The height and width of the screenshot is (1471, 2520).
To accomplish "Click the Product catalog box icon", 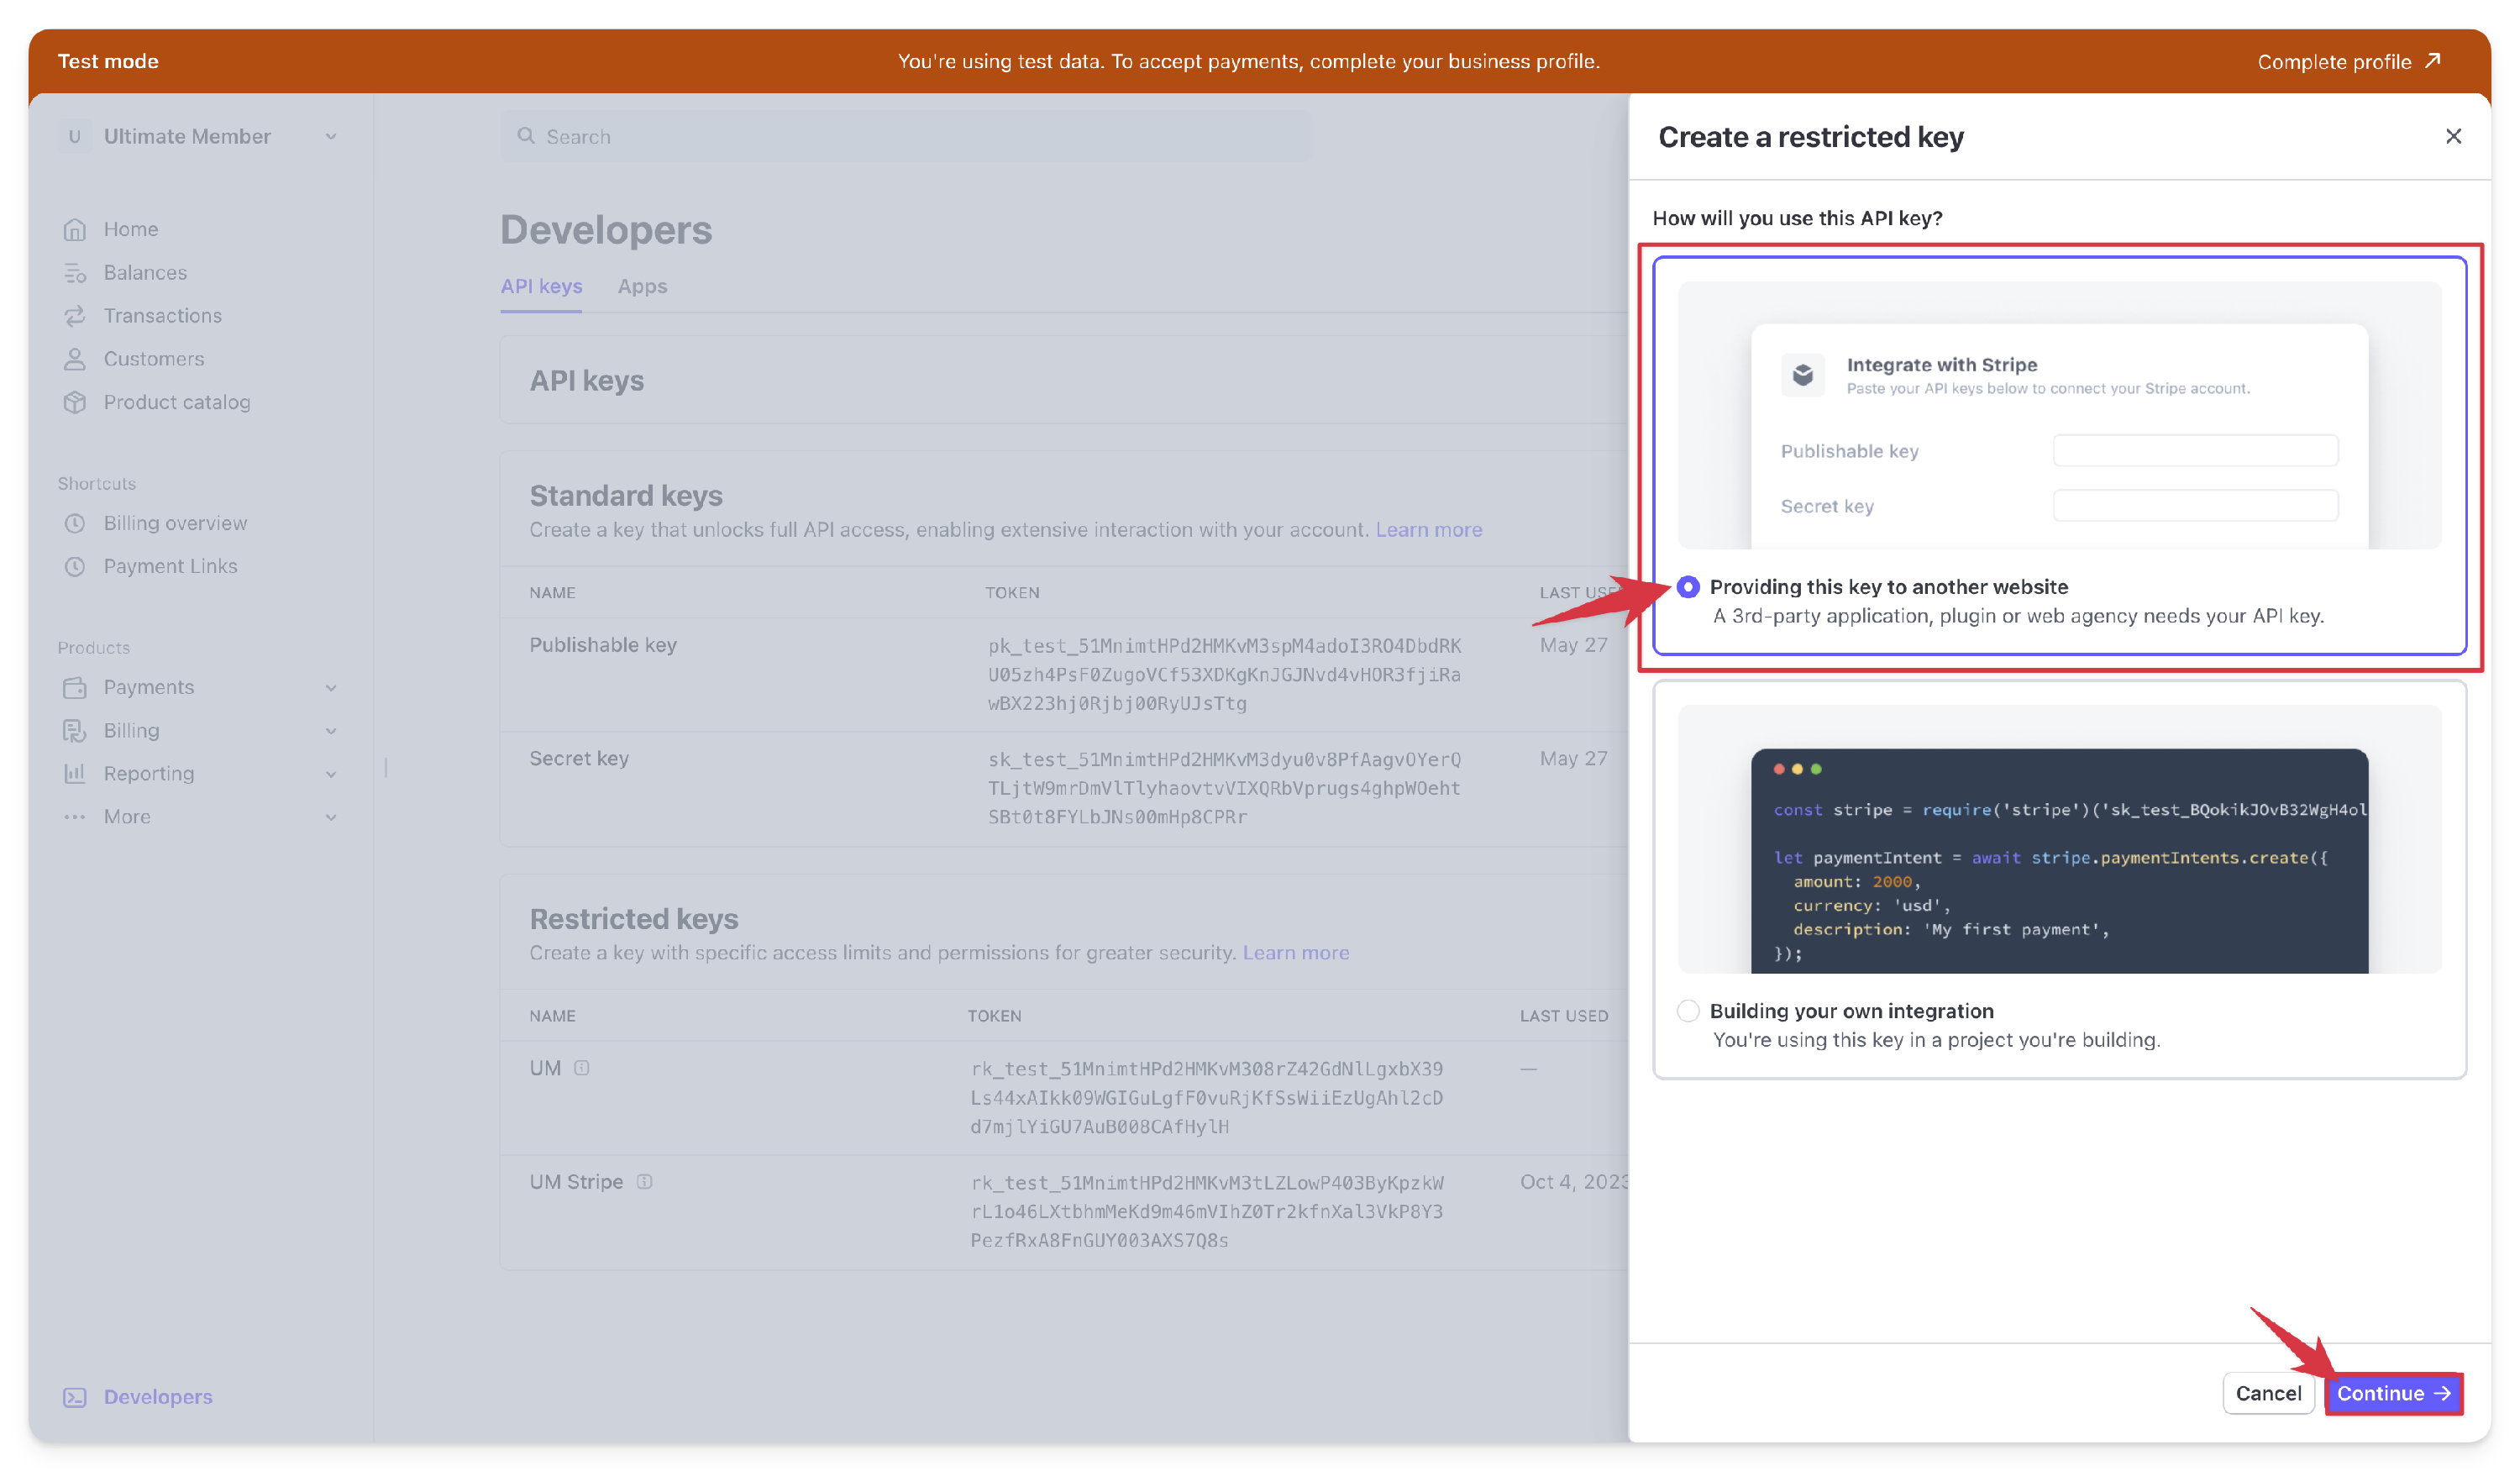I will tap(75, 402).
